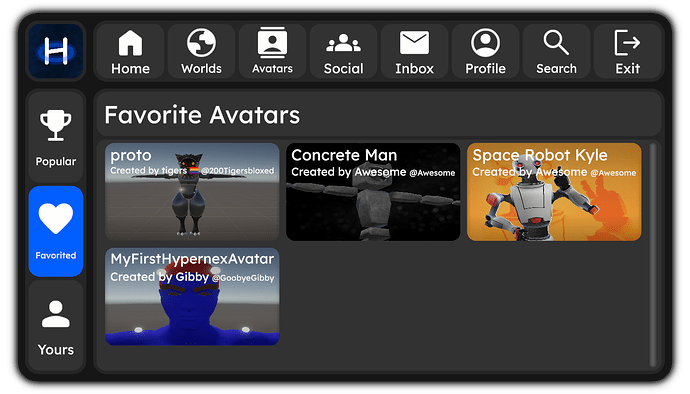690x394 pixels.
Task: Show Yours avatars person icon
Action: click(56, 314)
